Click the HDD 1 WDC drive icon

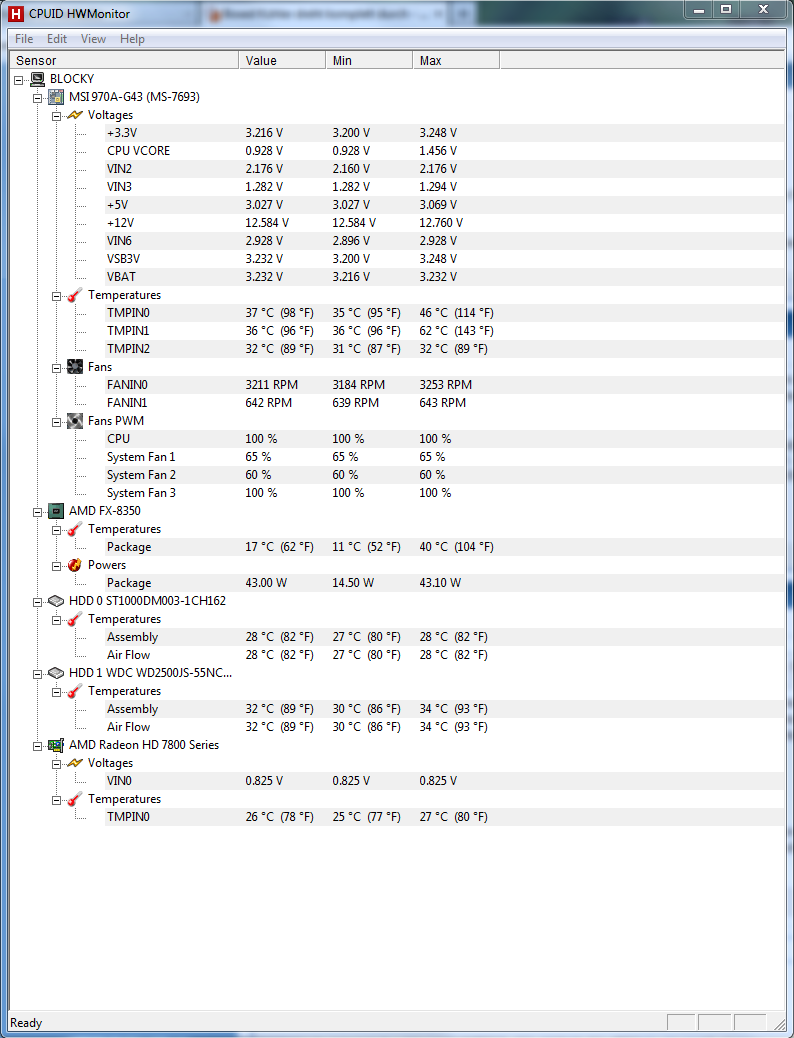56,673
